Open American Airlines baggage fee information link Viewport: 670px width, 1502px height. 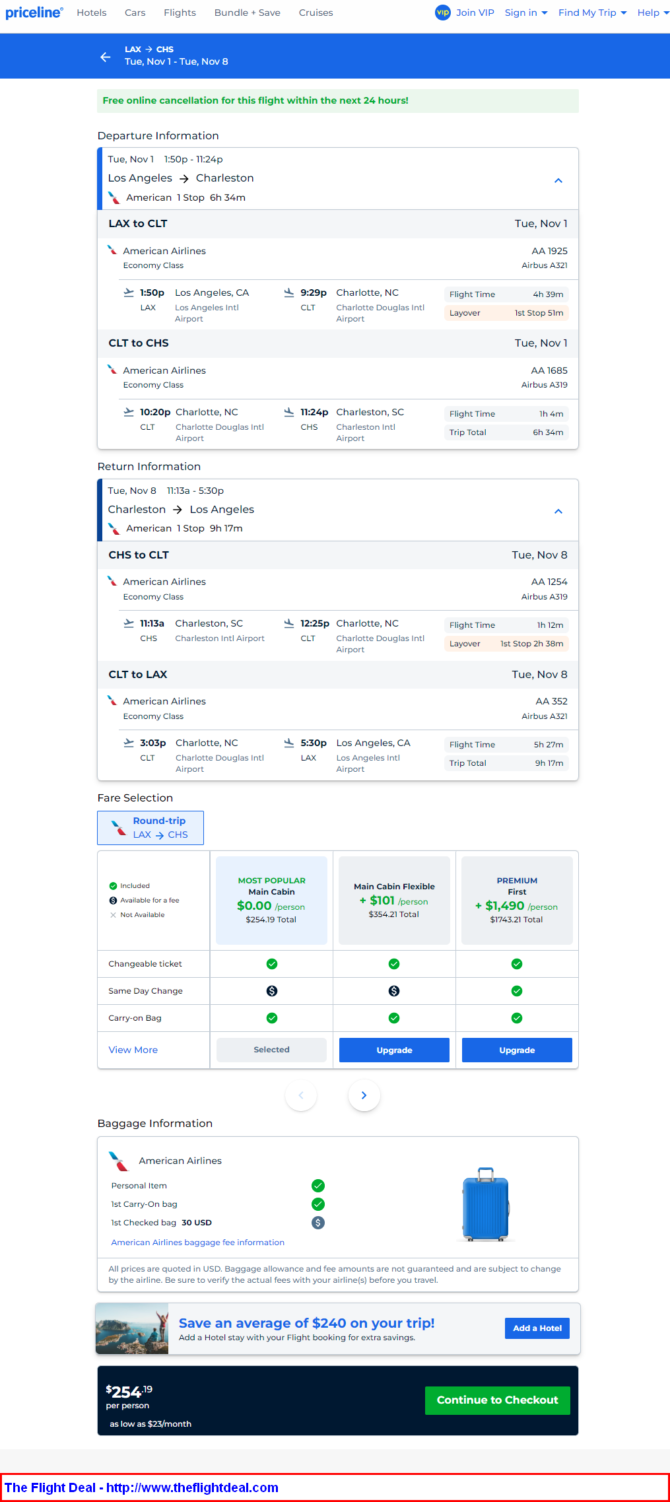(x=198, y=1242)
